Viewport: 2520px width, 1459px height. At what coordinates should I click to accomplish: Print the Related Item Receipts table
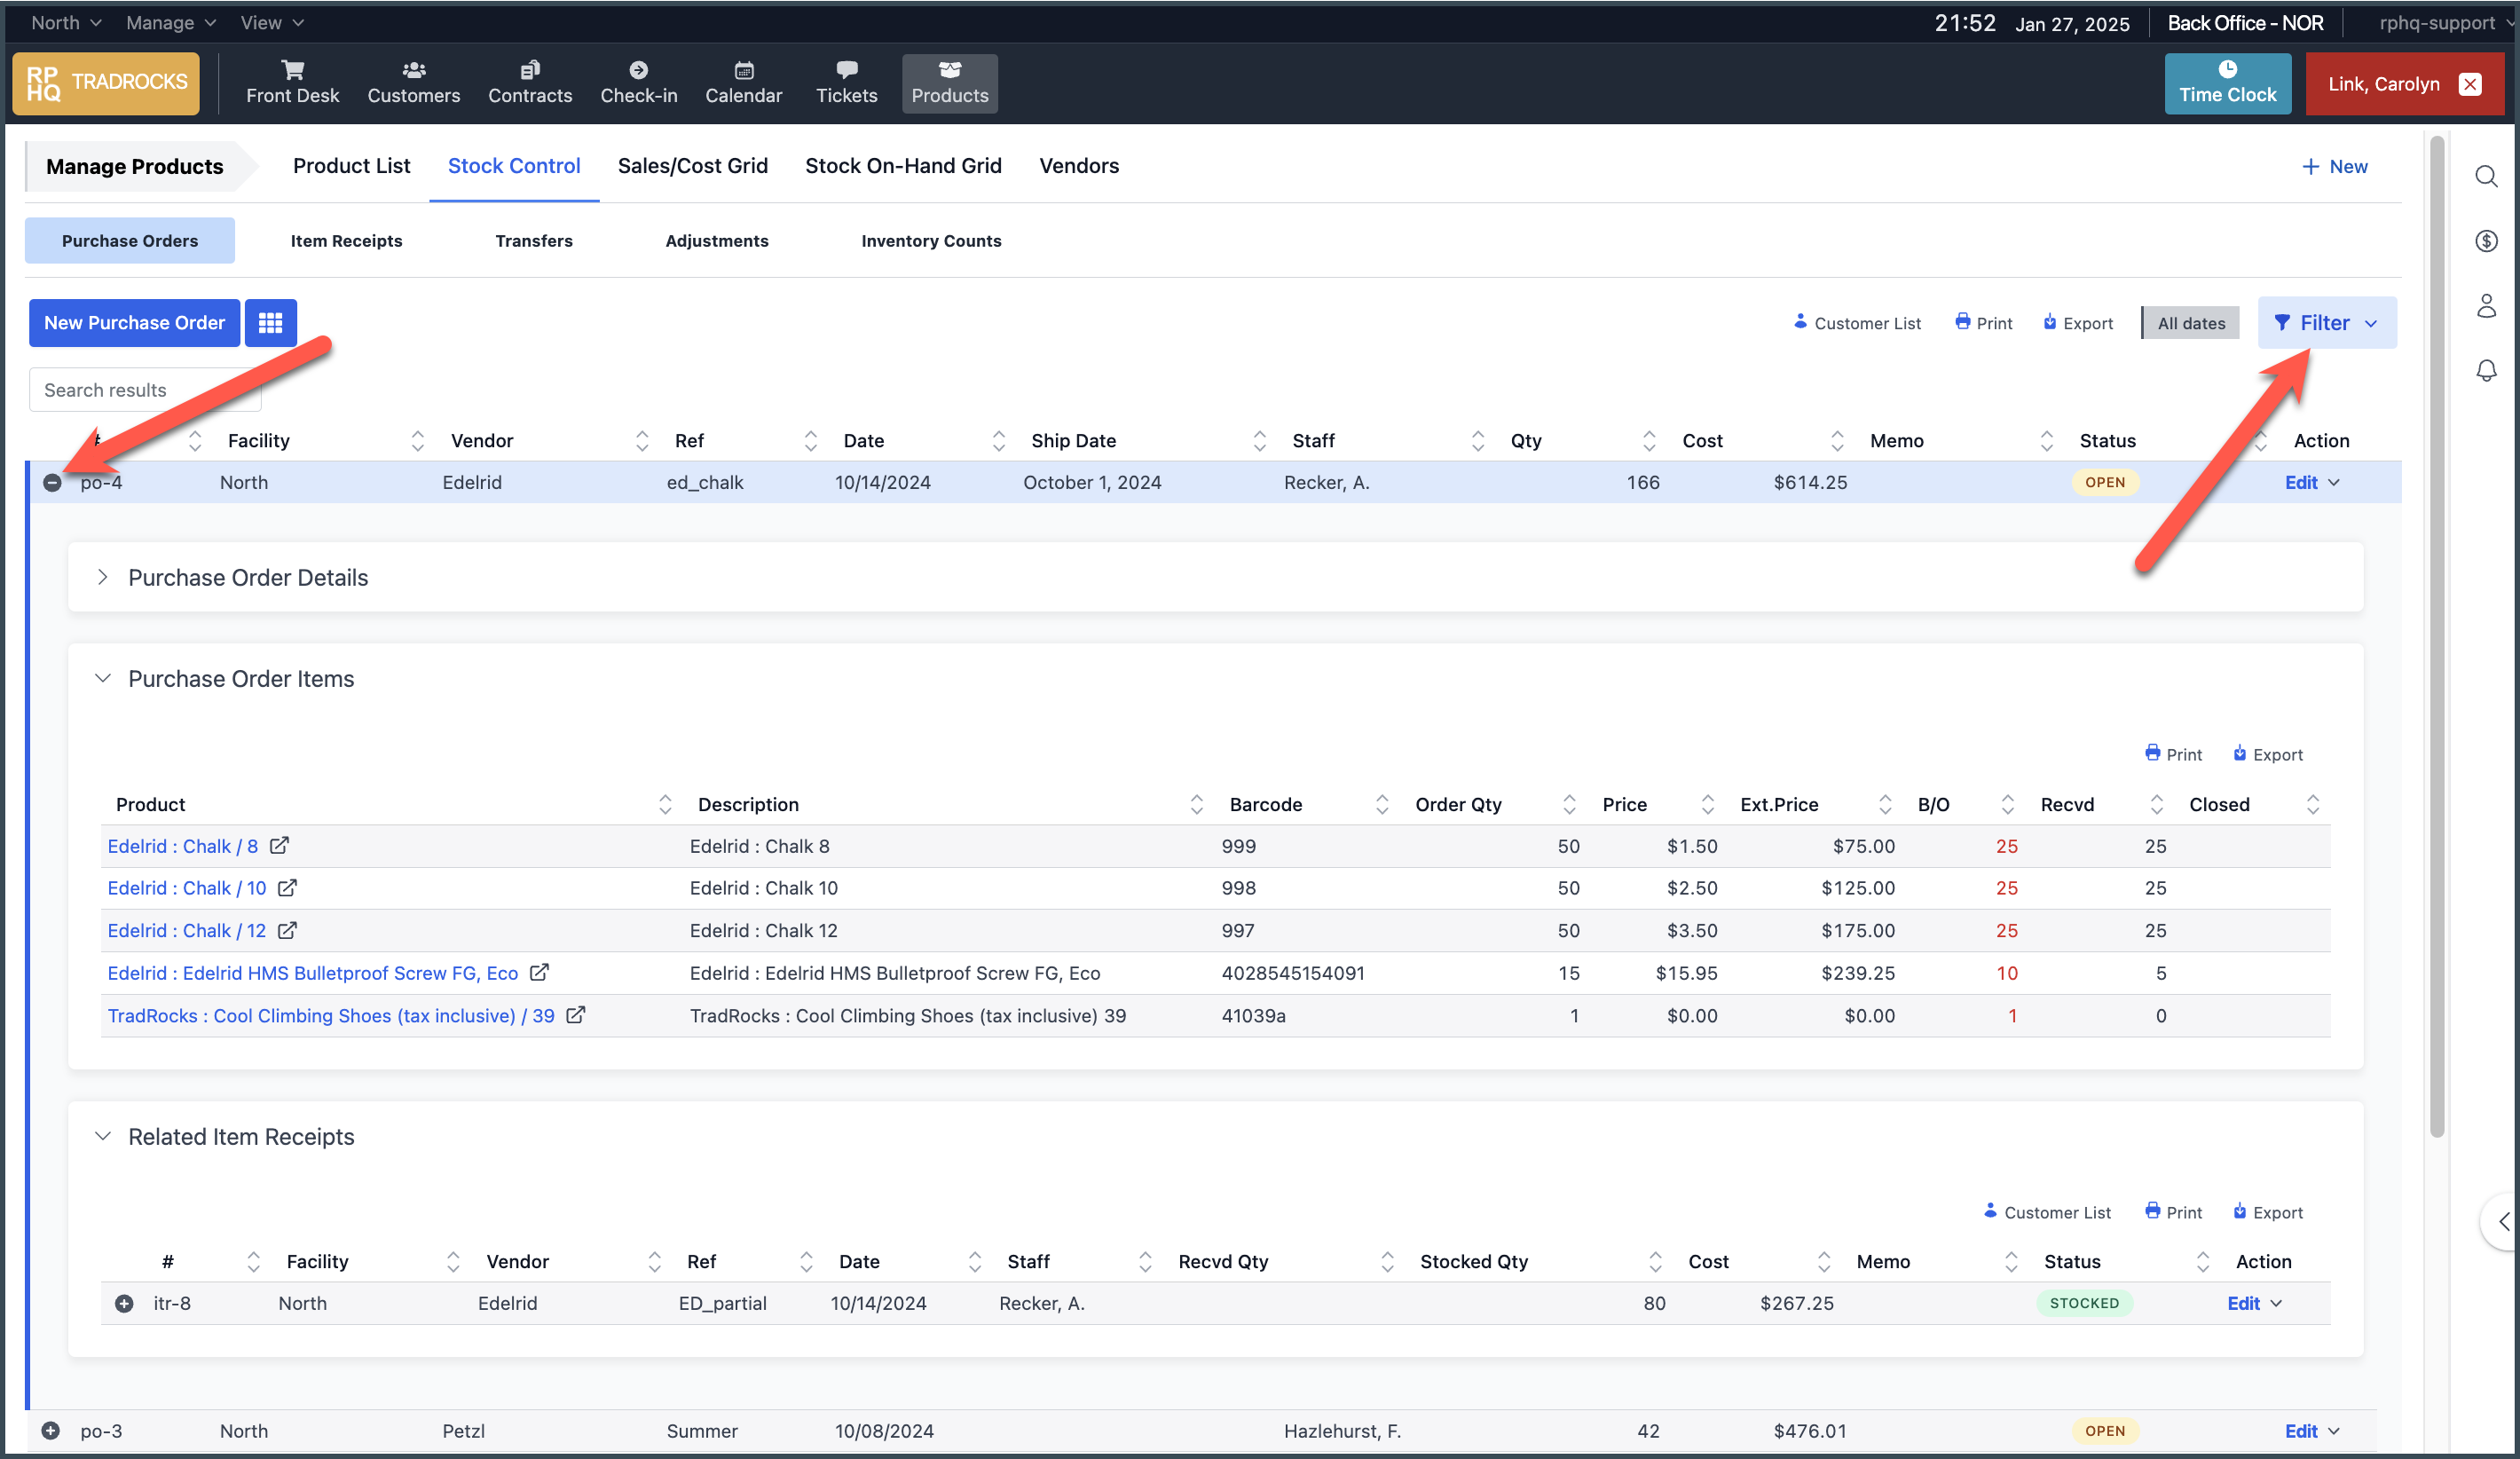click(x=2173, y=1212)
